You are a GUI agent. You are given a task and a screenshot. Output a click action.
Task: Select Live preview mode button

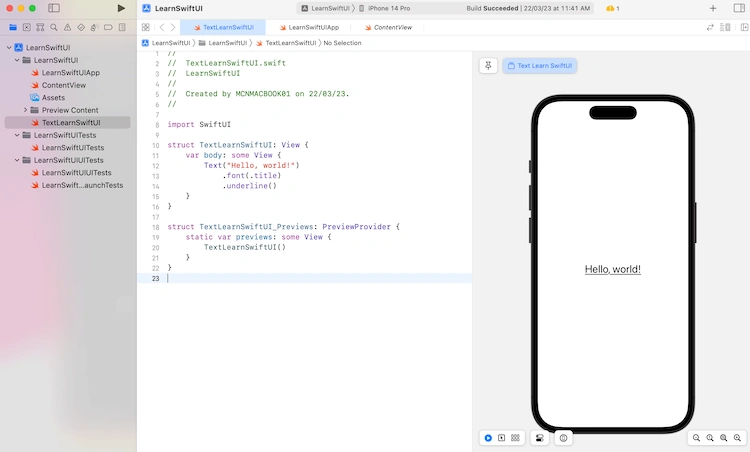488,438
